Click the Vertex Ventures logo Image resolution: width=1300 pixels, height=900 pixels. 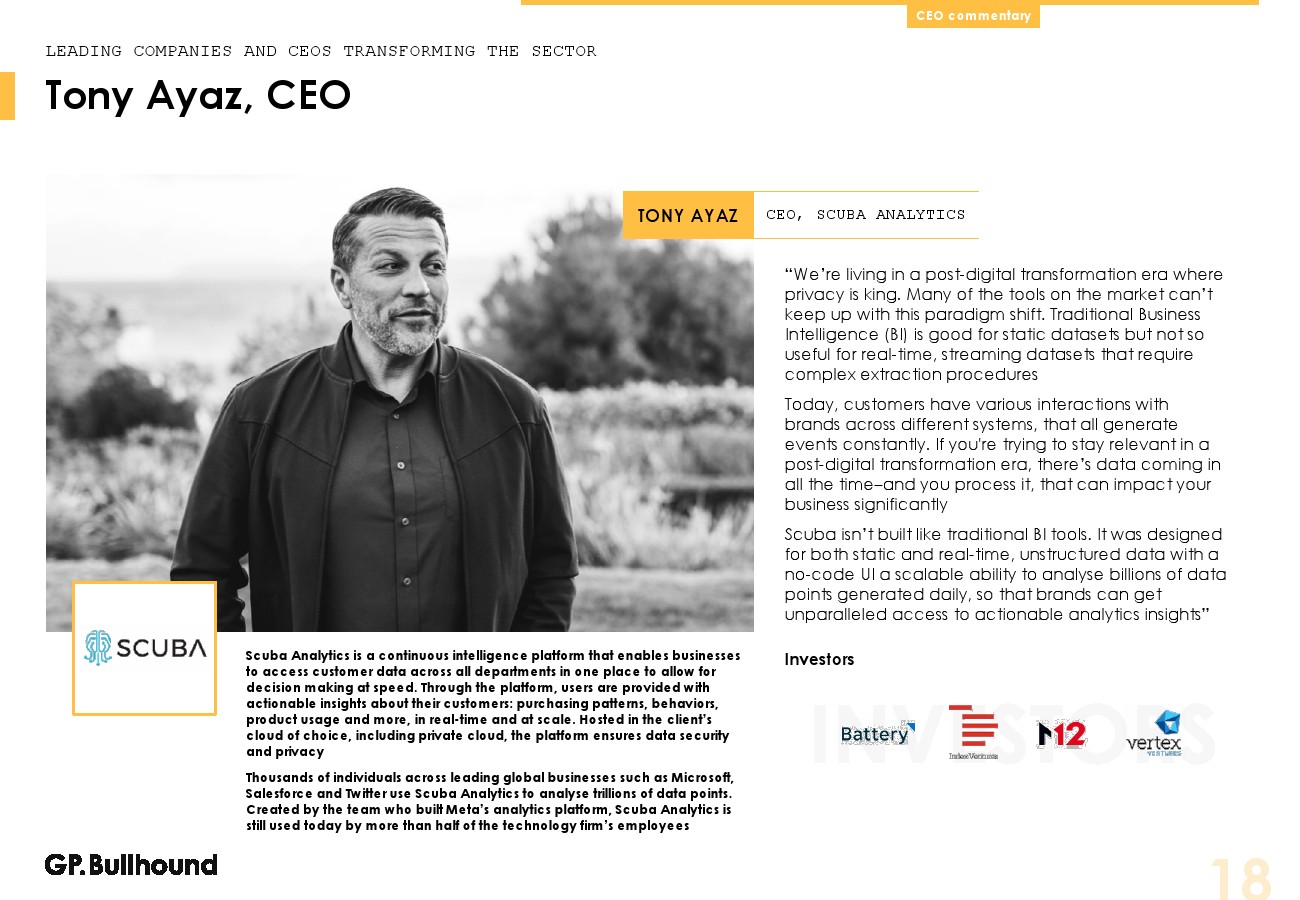click(x=1154, y=734)
